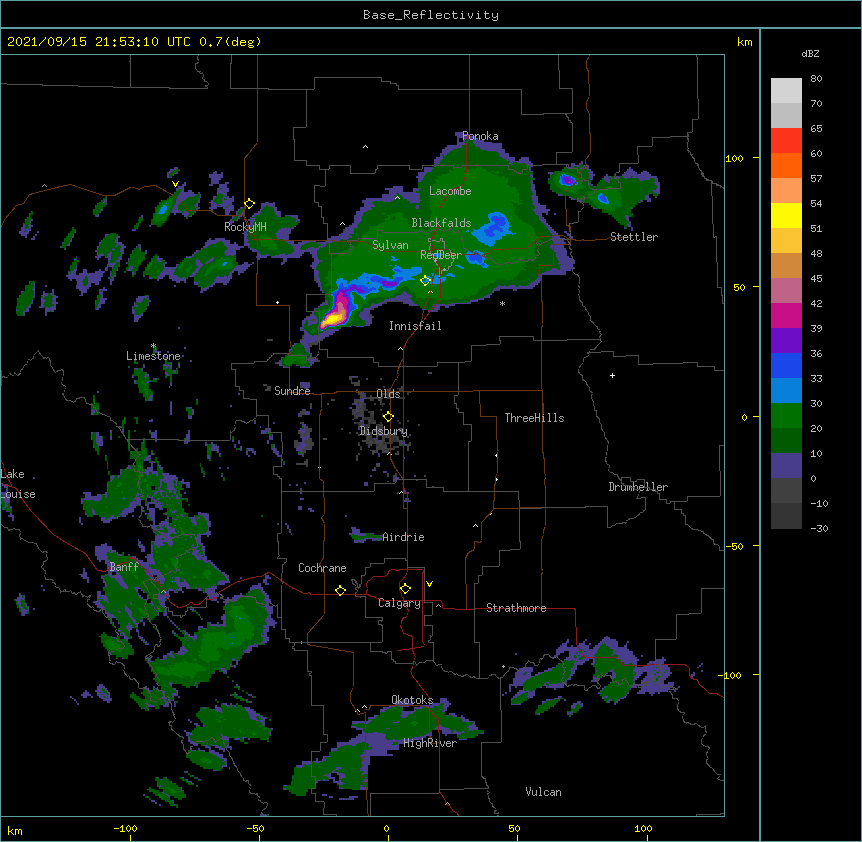
Task: Click the Innisfail label
Action: (415, 326)
